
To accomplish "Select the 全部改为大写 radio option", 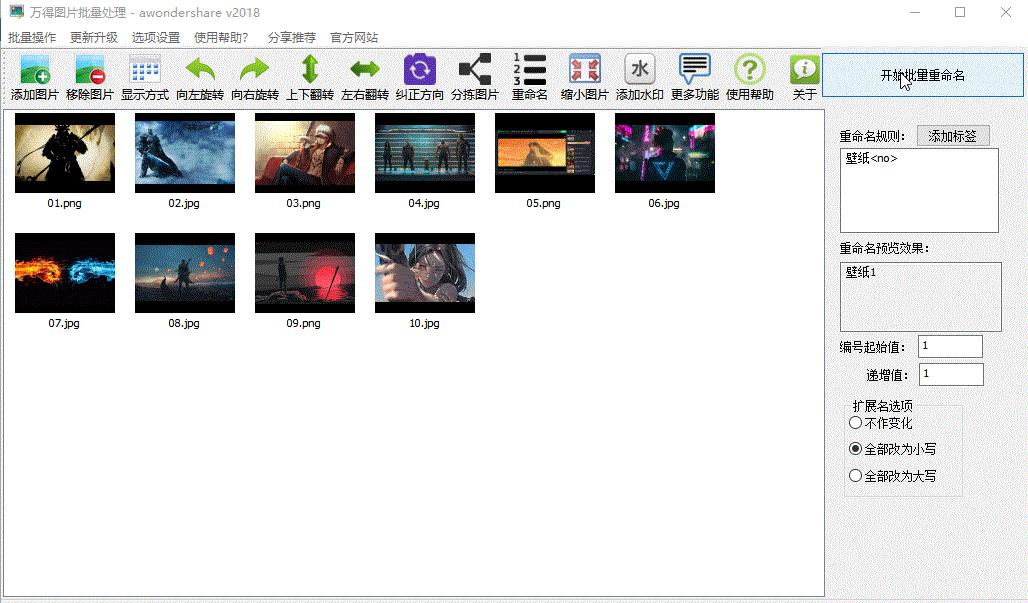I will 855,476.
